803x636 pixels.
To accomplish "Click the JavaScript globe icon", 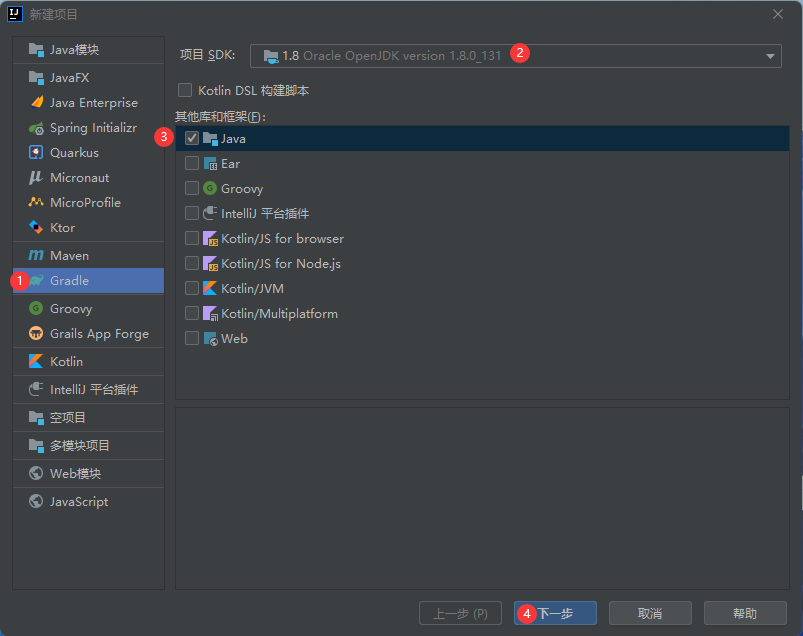I will (x=36, y=501).
